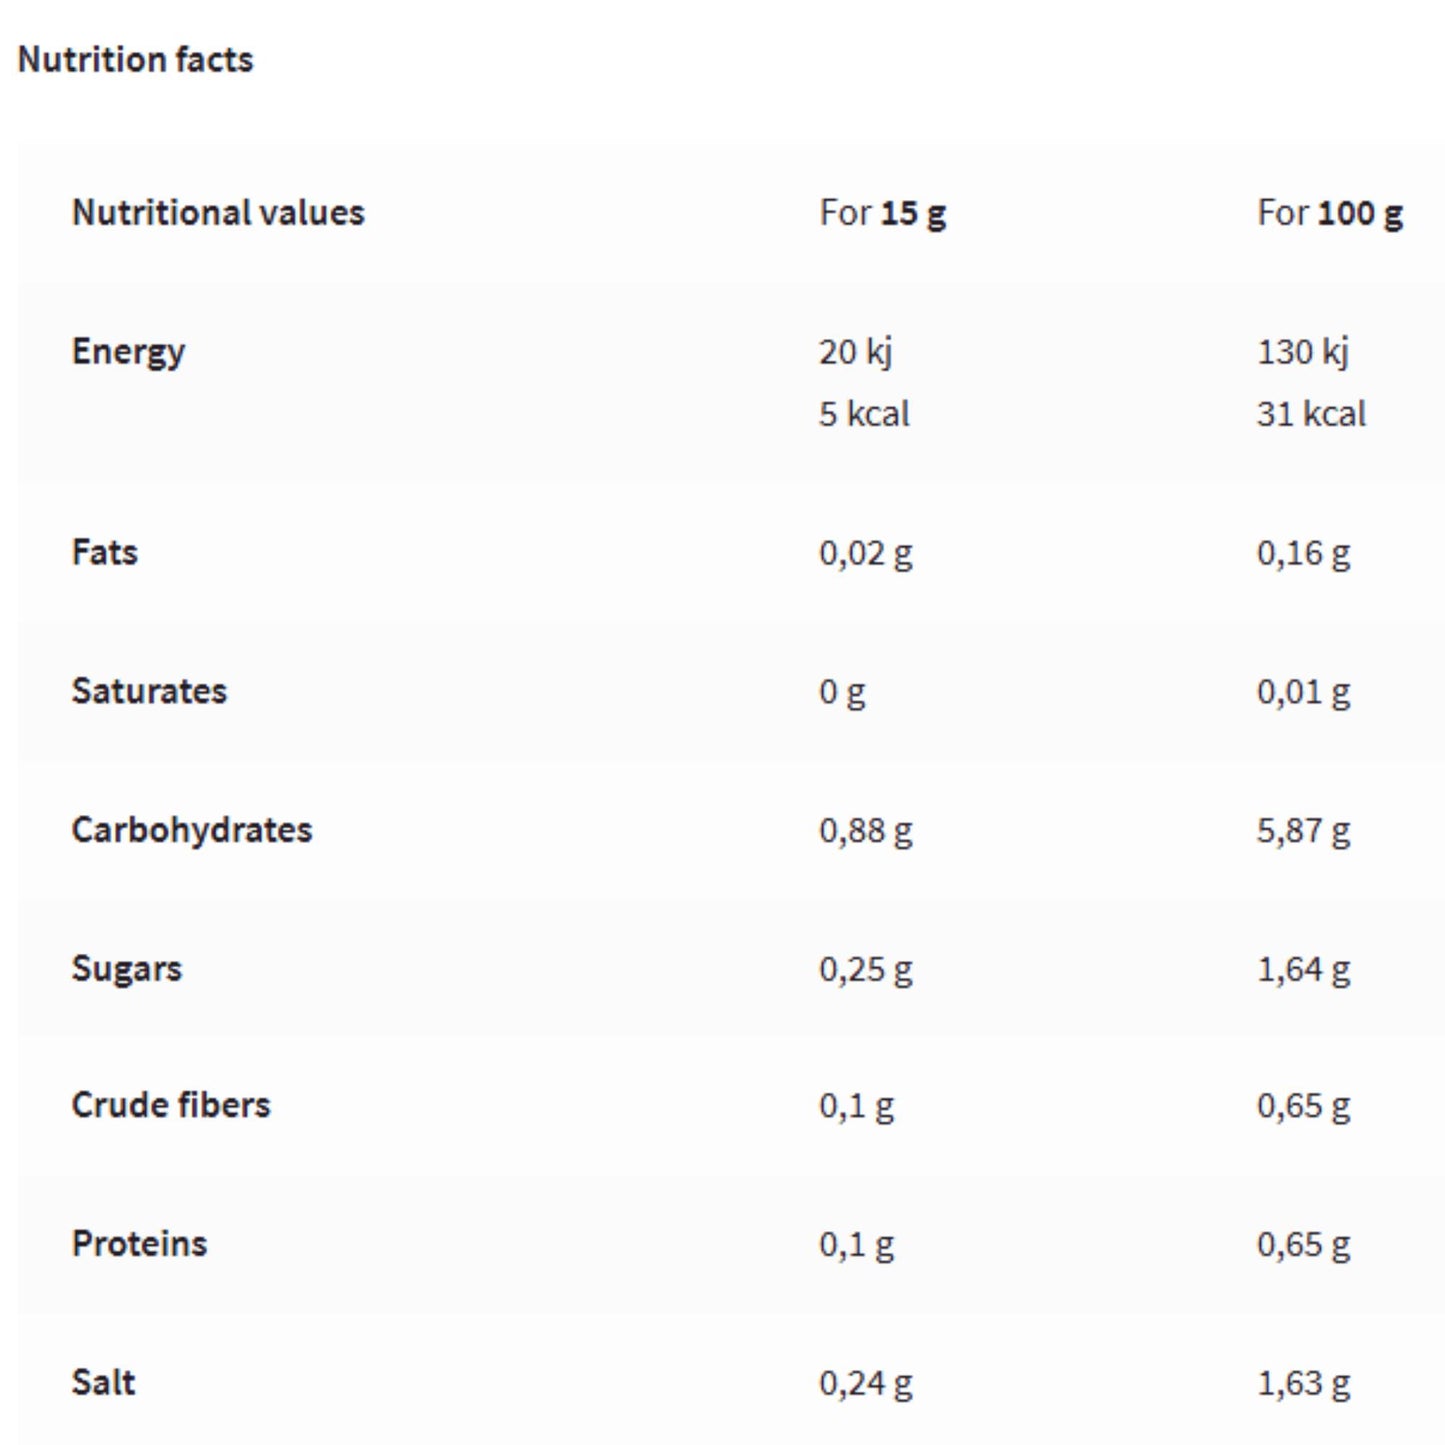Click the 1,63 g salt value
The width and height of the screenshot is (1445, 1445).
pos(1303,1384)
